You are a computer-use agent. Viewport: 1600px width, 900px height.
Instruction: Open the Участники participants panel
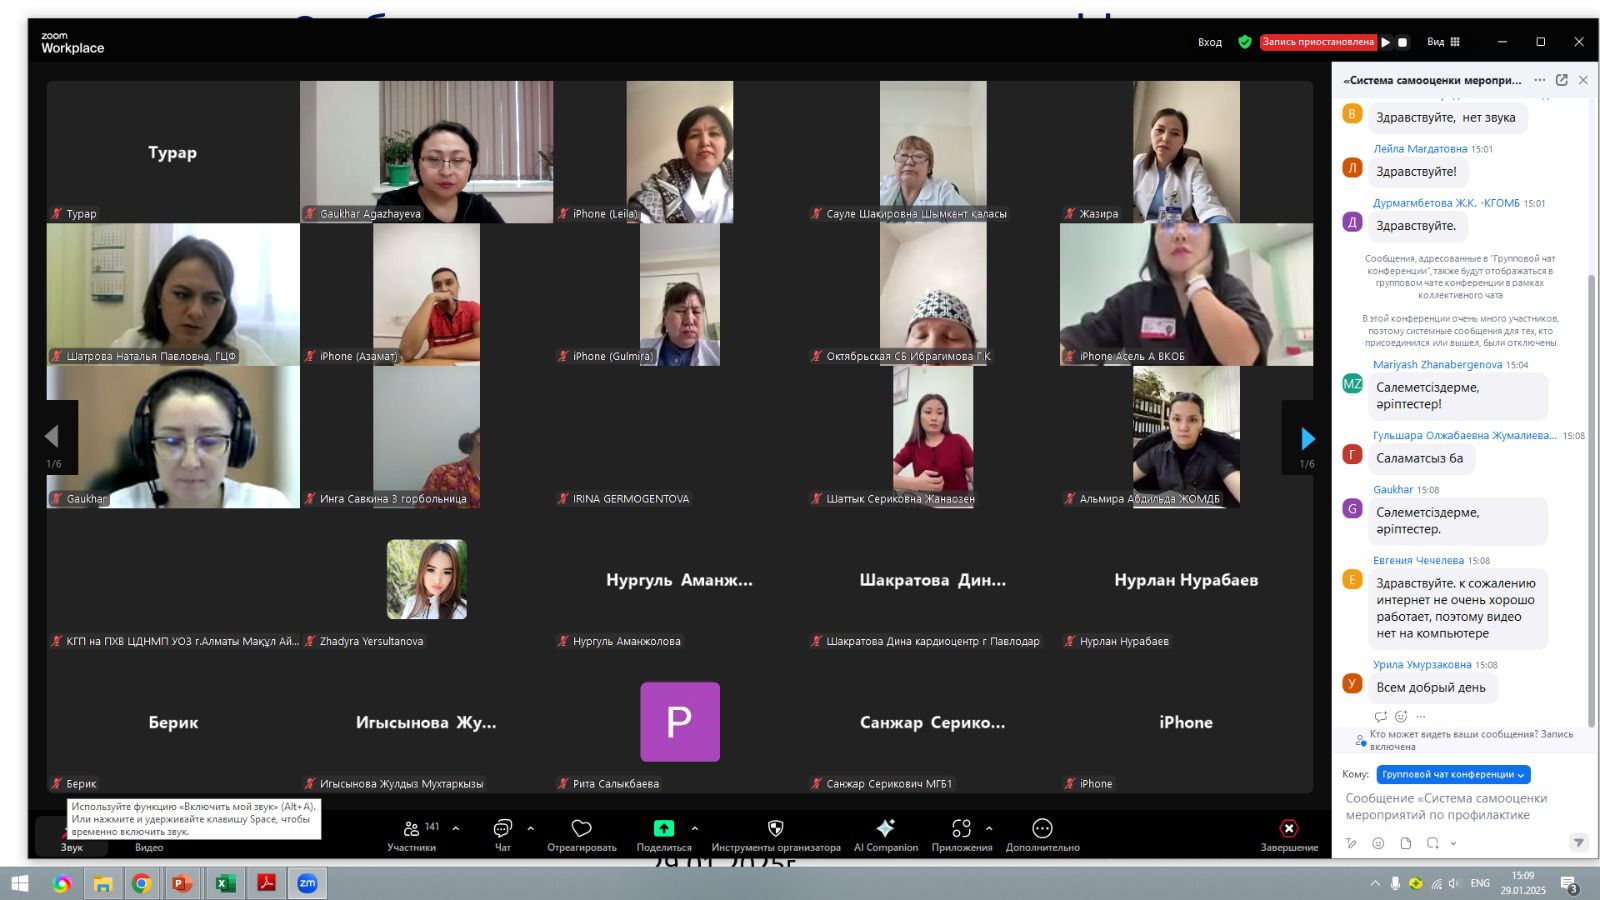[411, 829]
